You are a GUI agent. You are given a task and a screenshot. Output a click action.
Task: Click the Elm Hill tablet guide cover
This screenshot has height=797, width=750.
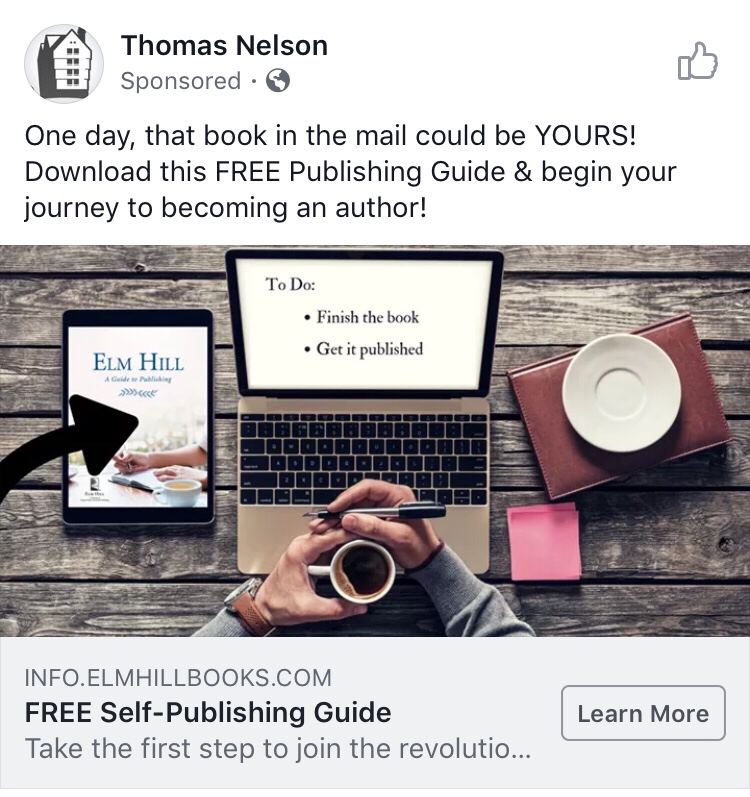138,417
